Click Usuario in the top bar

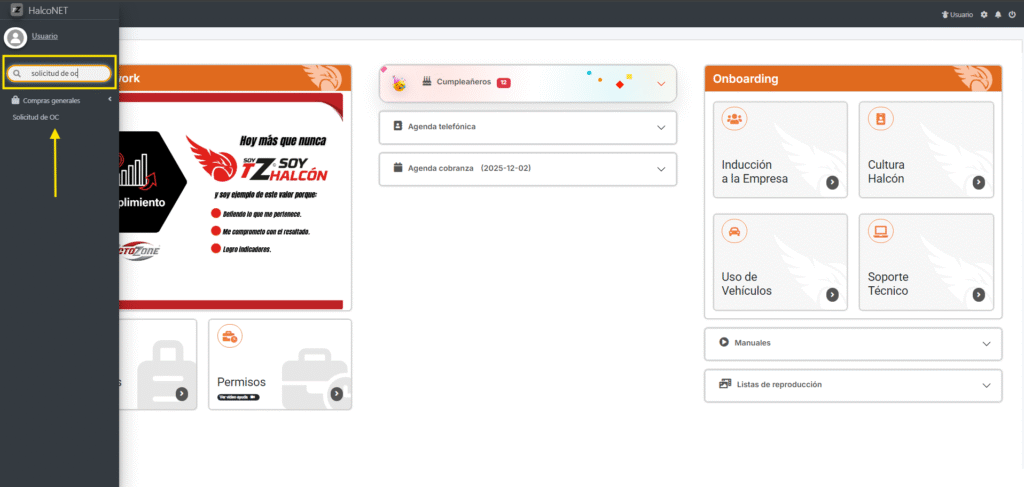click(x=960, y=15)
